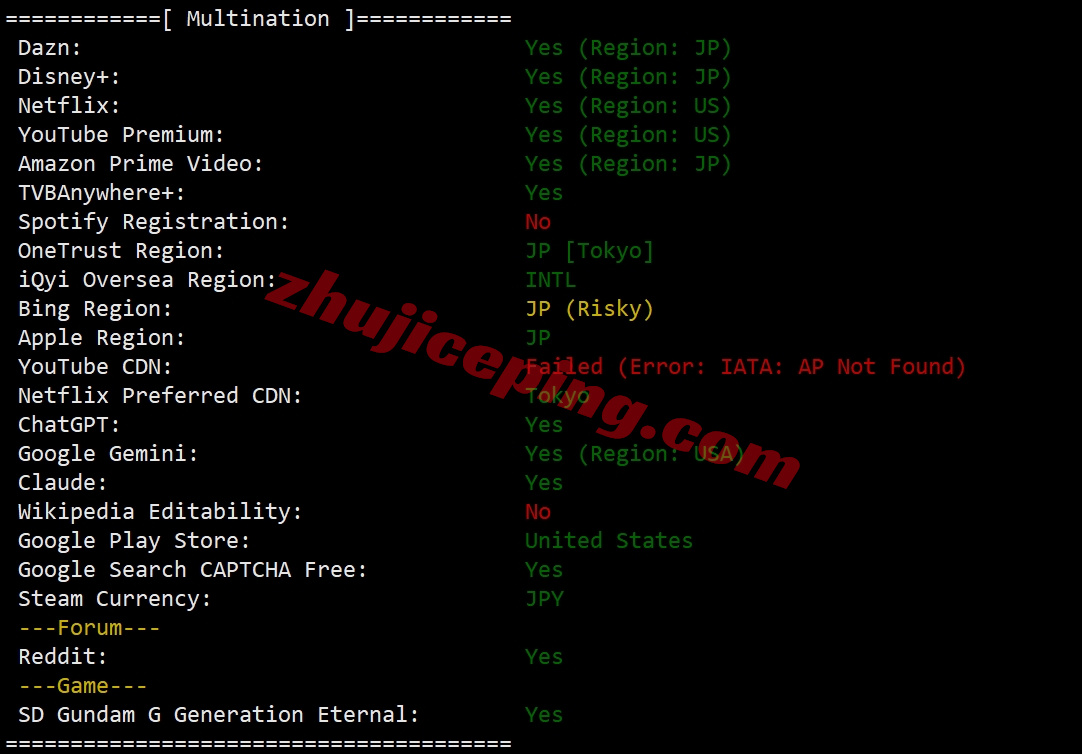Click the red No beside Spotify Registration
The height and width of the screenshot is (754, 1082).
click(538, 221)
